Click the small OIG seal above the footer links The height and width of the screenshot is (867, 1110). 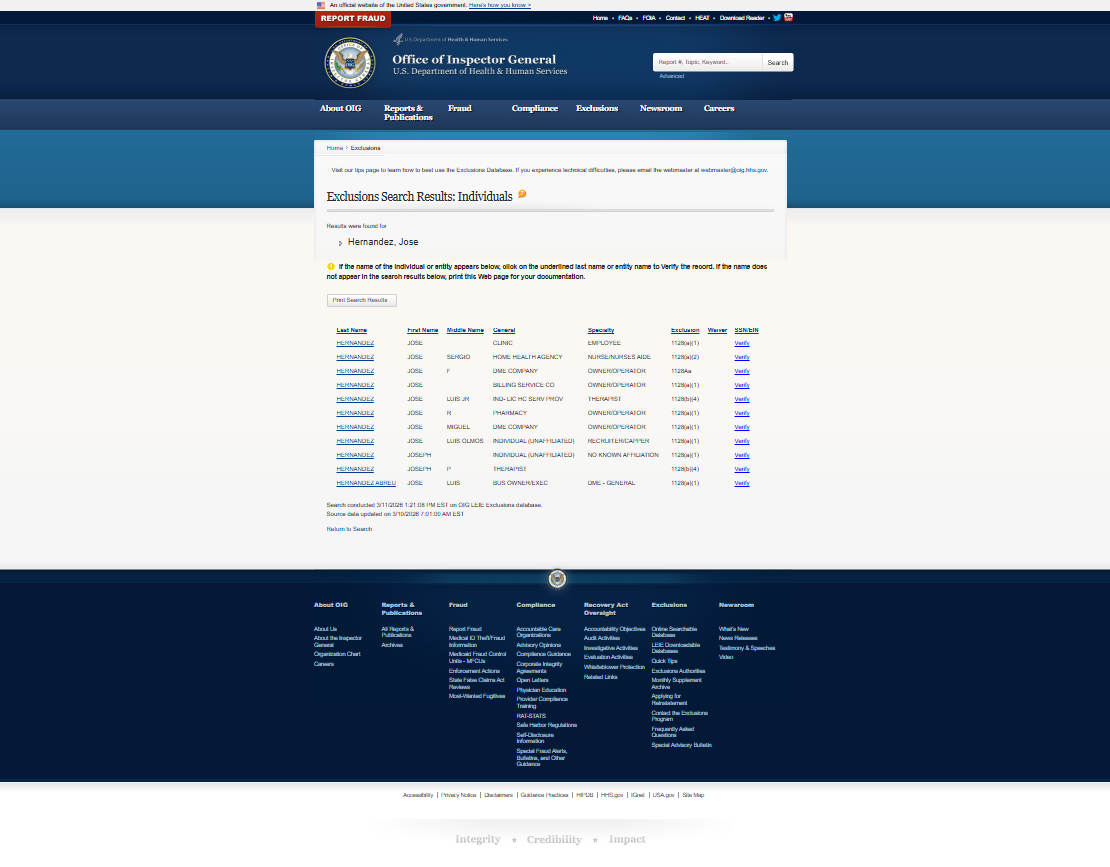point(557,579)
